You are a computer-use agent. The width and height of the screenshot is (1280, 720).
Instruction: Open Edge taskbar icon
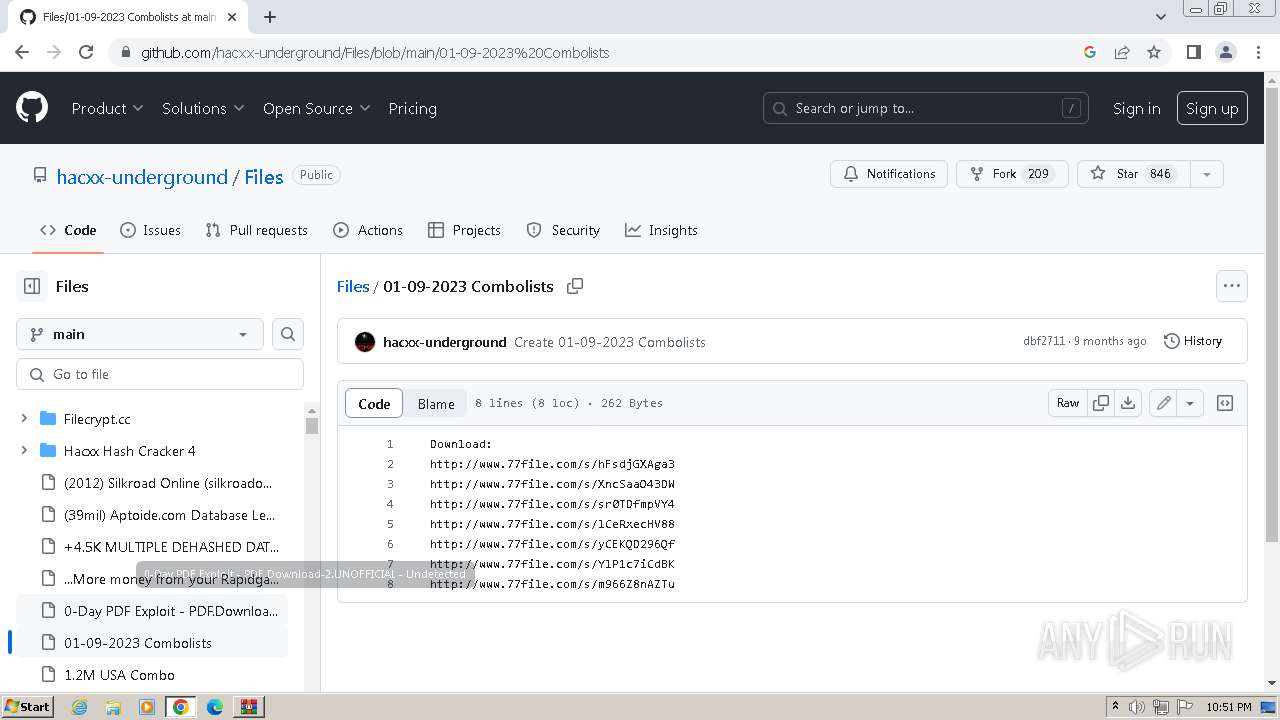point(215,707)
